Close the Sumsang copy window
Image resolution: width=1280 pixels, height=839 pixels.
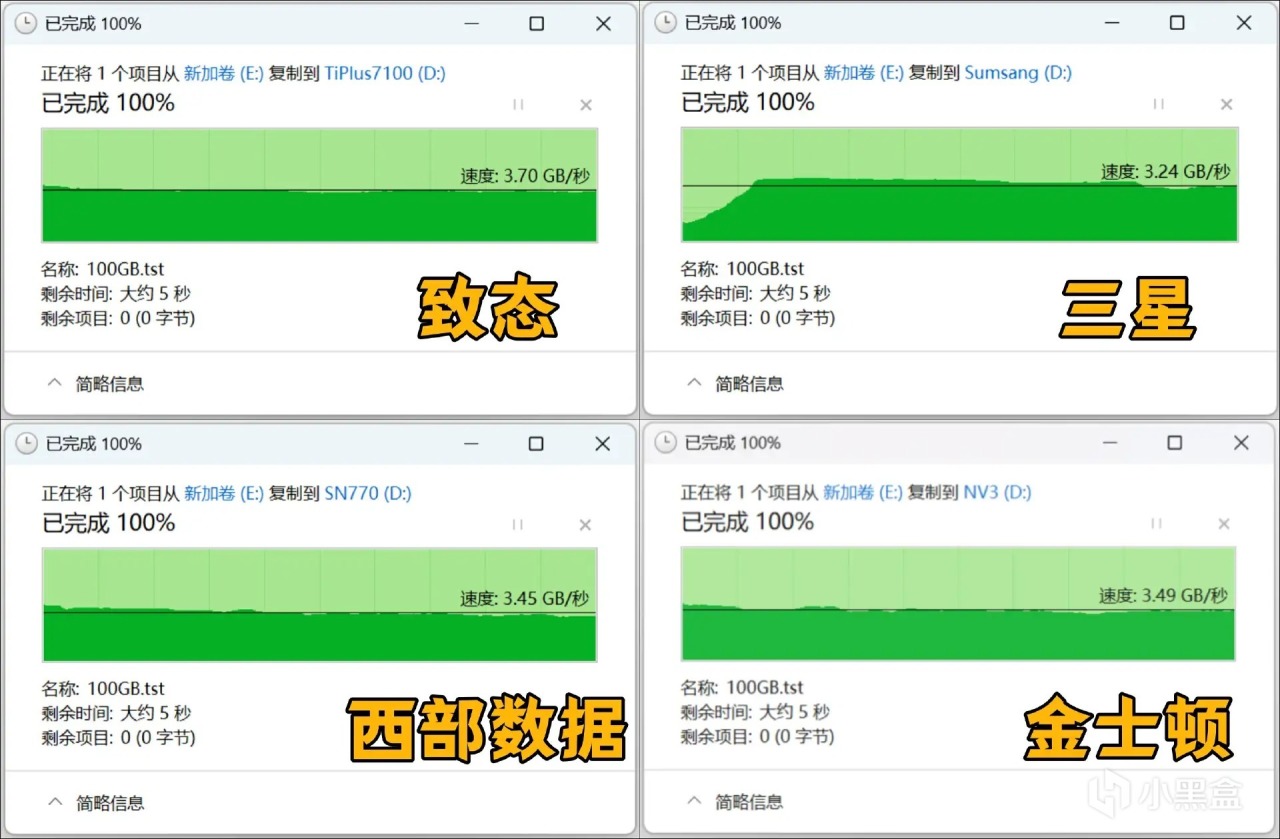1244,23
